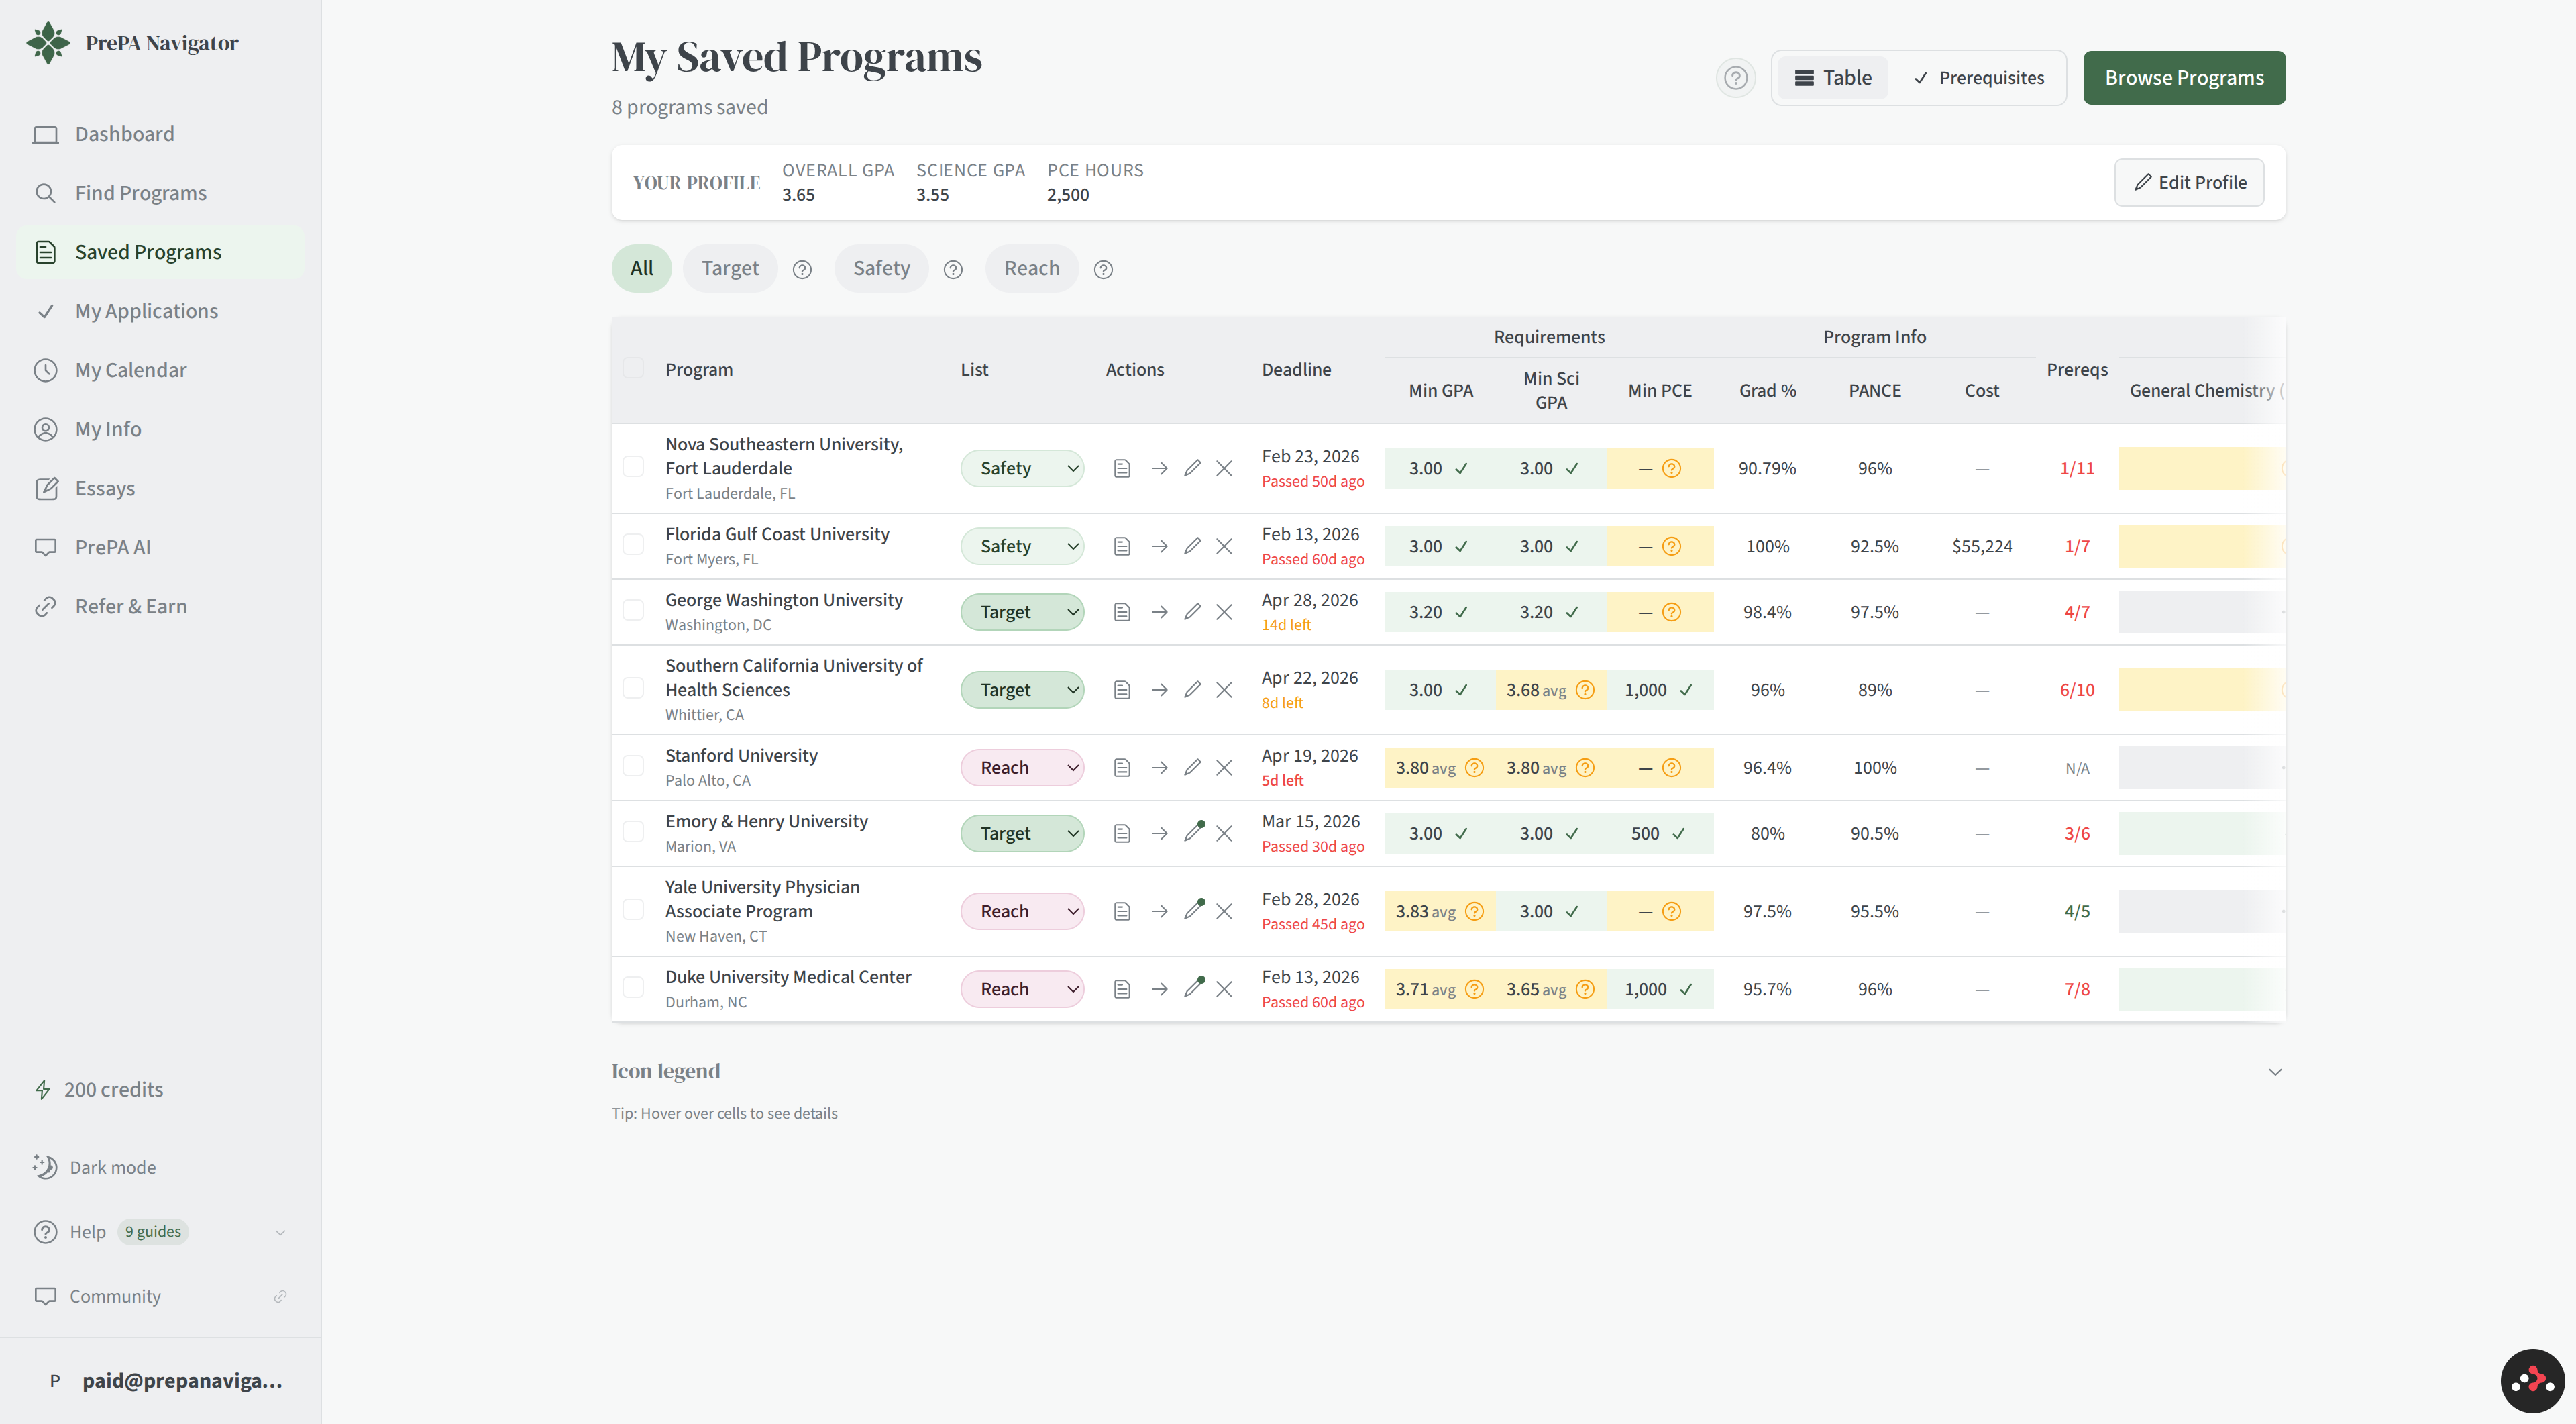This screenshot has width=2576, height=1424.
Task: Select the Target filter tab
Action: point(730,268)
